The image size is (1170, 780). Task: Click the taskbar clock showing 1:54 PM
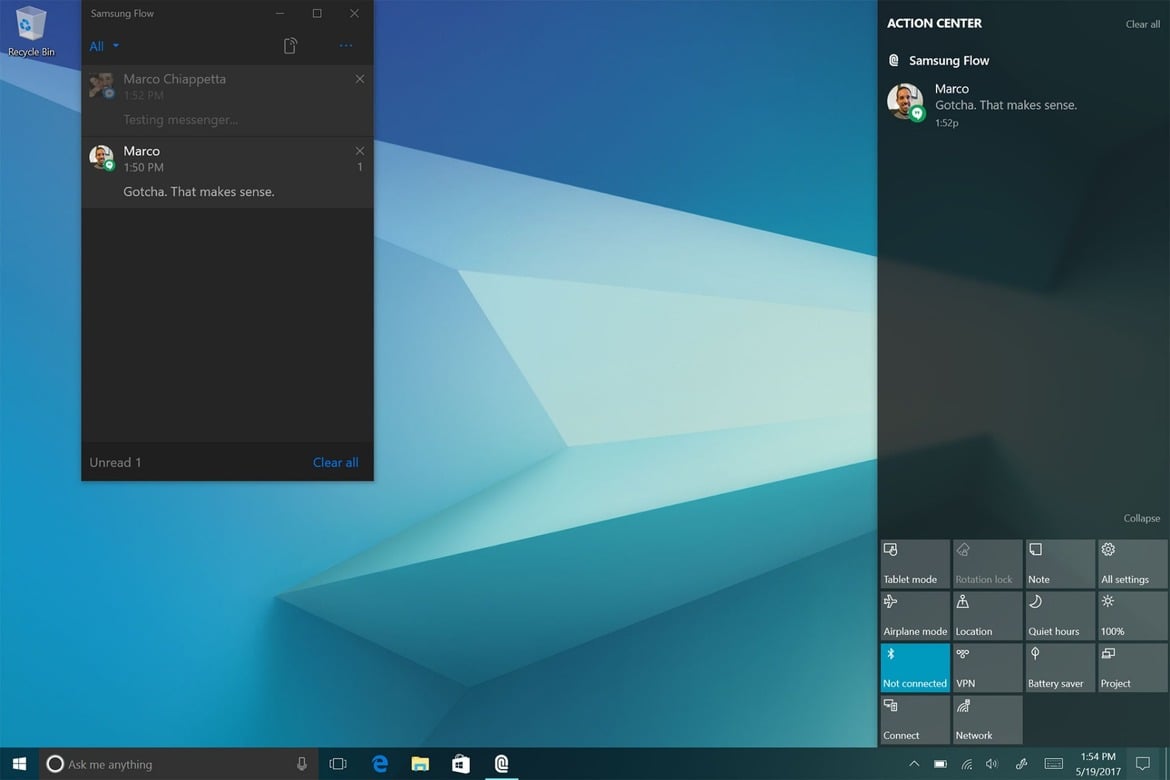click(x=1098, y=764)
